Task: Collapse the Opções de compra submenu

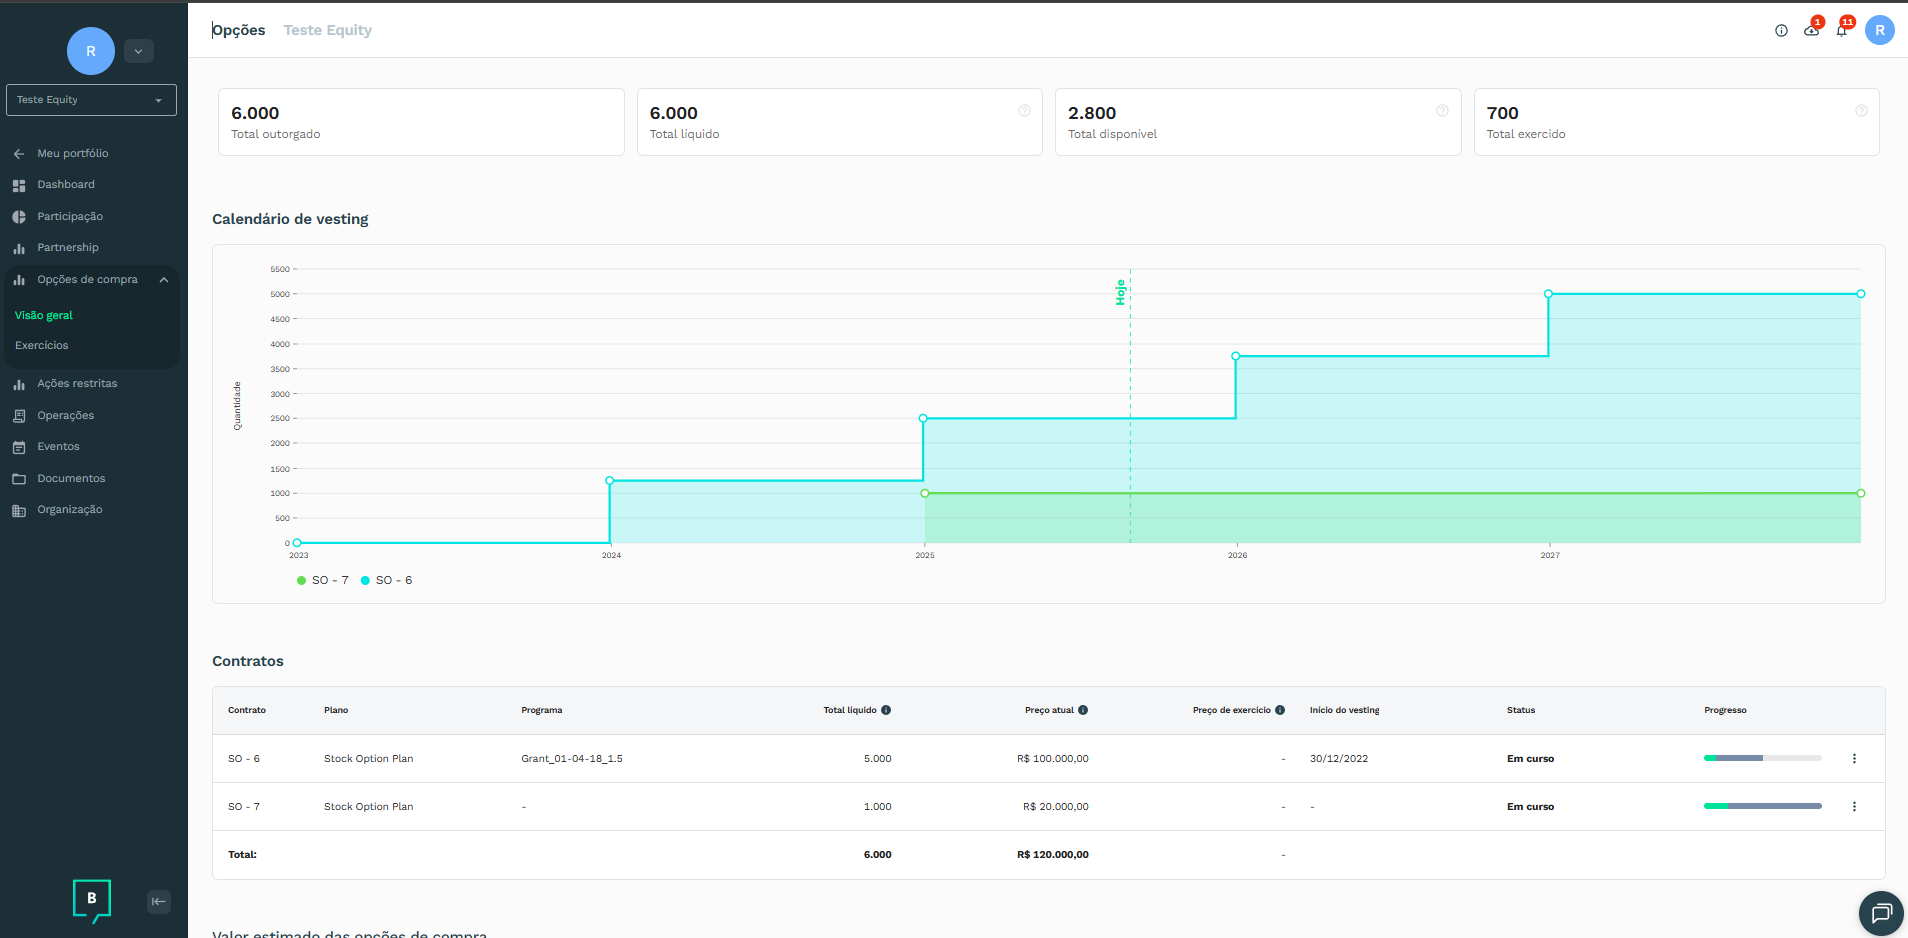Action: (164, 280)
